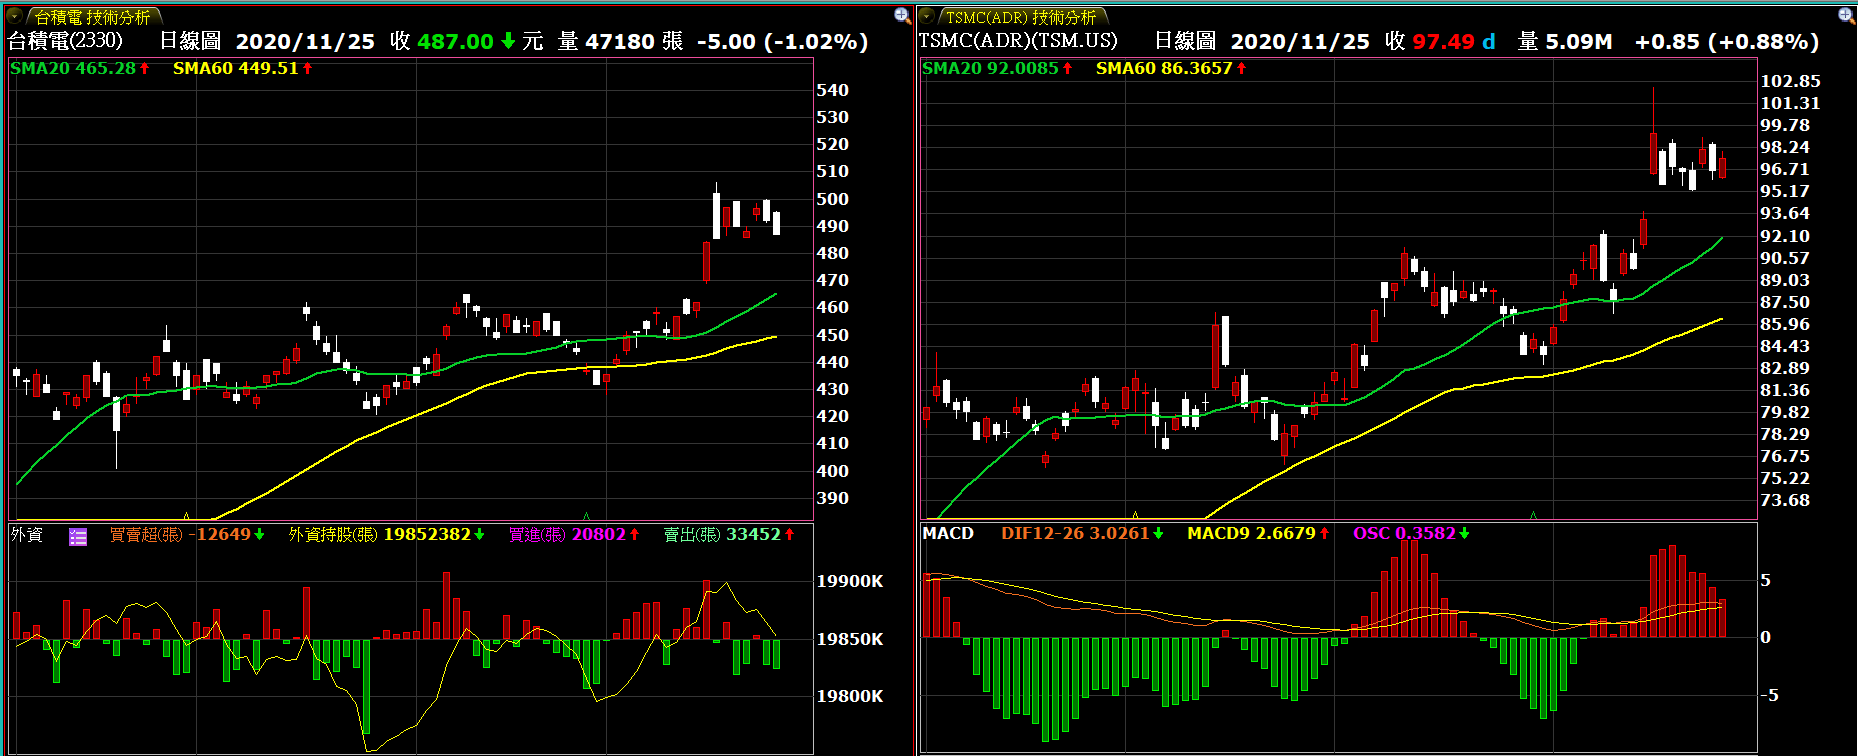
Task: Click the closing price 487.00
Action: coord(455,41)
